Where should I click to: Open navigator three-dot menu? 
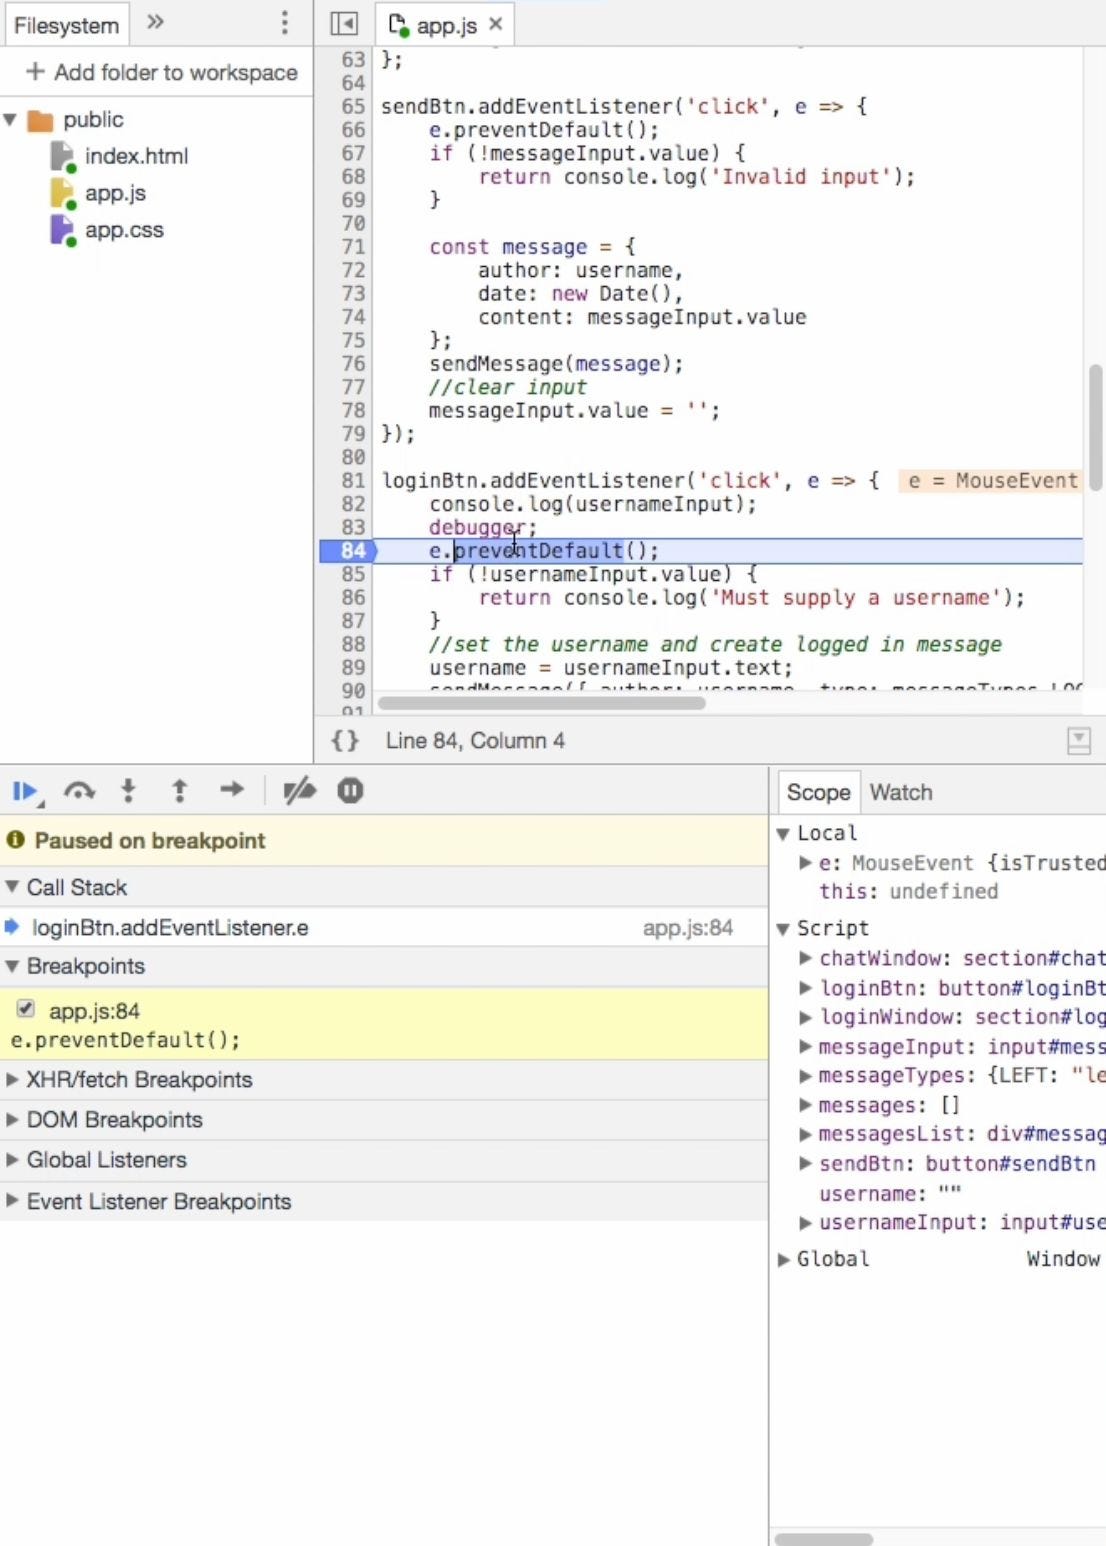pyautogui.click(x=285, y=23)
